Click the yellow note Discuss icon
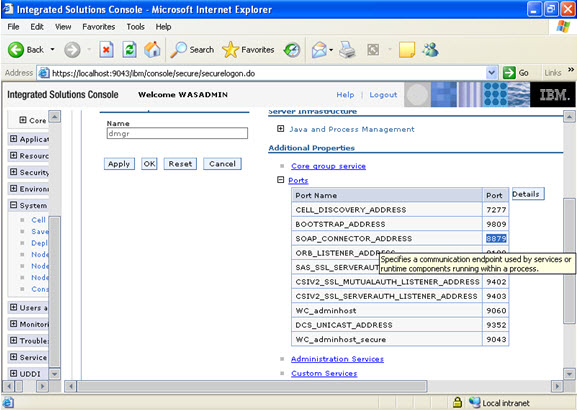The image size is (577, 410). (x=407, y=50)
